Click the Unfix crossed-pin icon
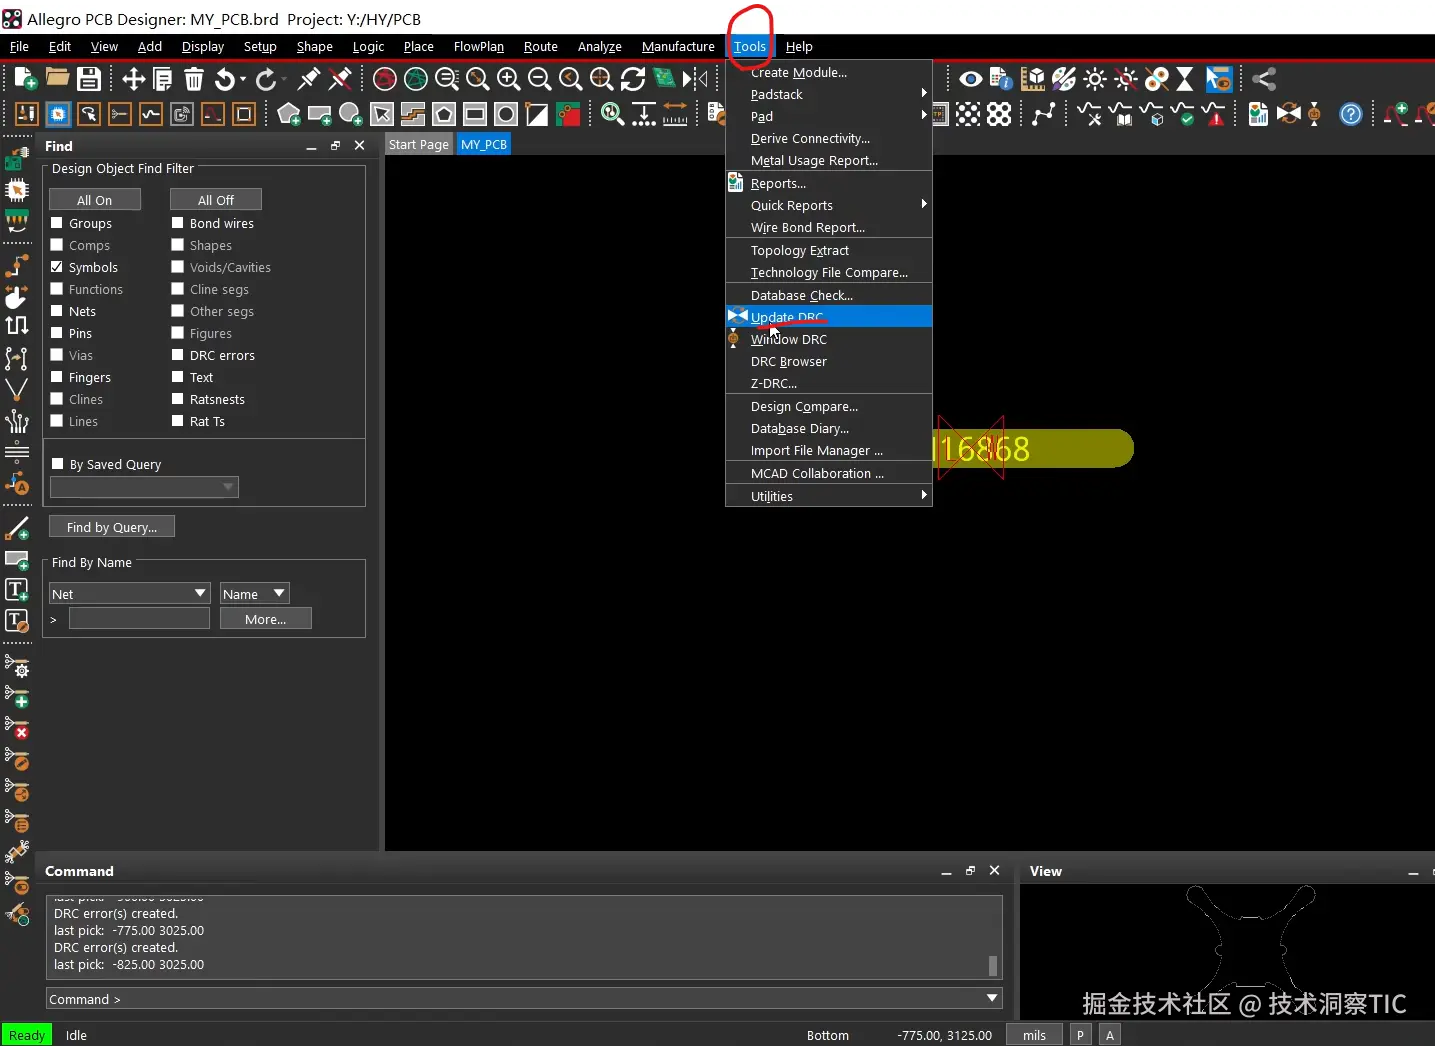Image resolution: width=1435 pixels, height=1046 pixels. (340, 79)
